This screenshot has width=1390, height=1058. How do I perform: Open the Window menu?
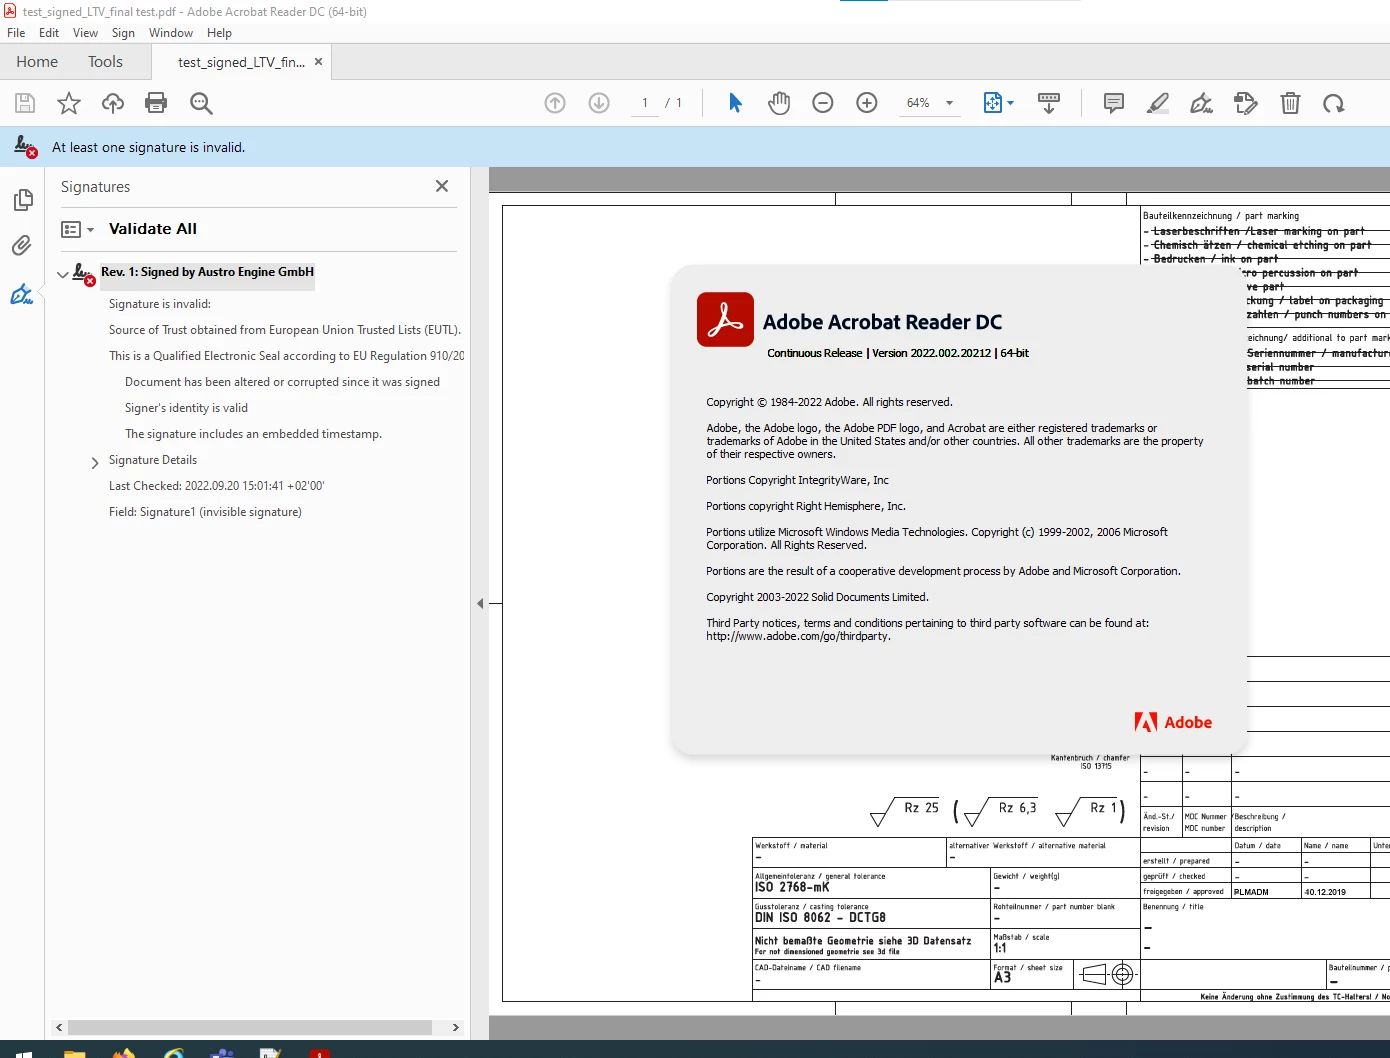[171, 33]
